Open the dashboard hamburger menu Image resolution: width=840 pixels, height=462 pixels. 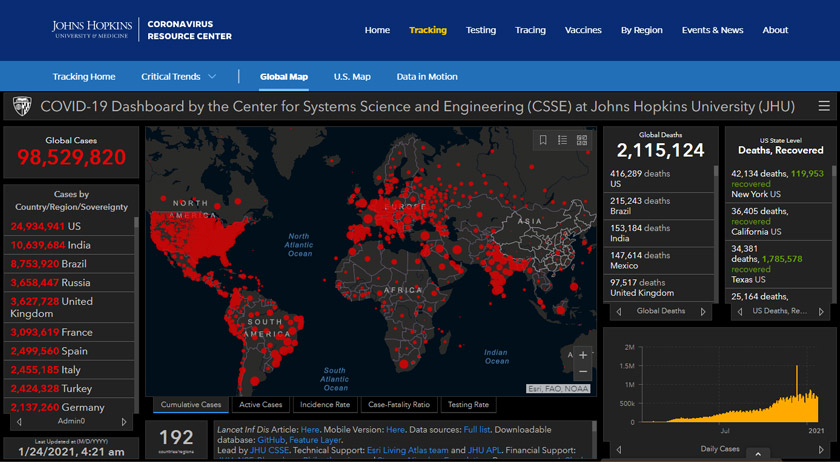tap(823, 106)
